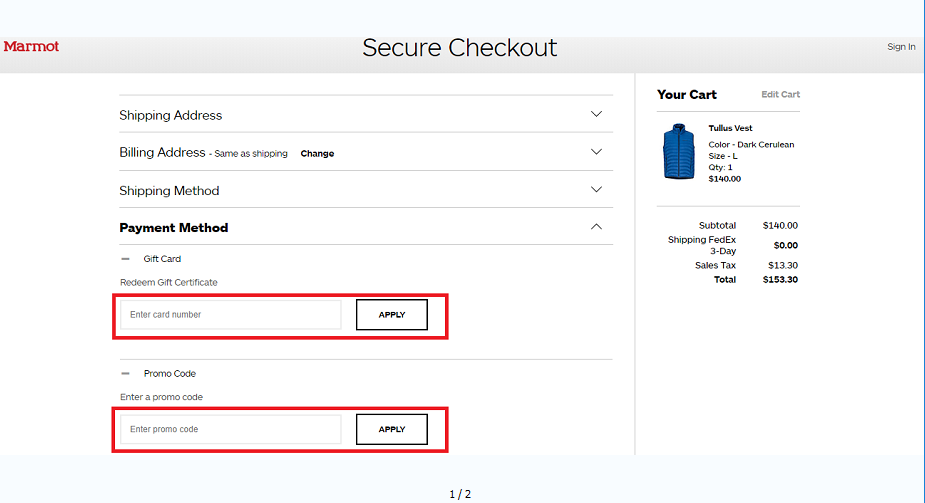The height and width of the screenshot is (503, 925).
Task: Apply the gift card number
Action: tap(392, 315)
